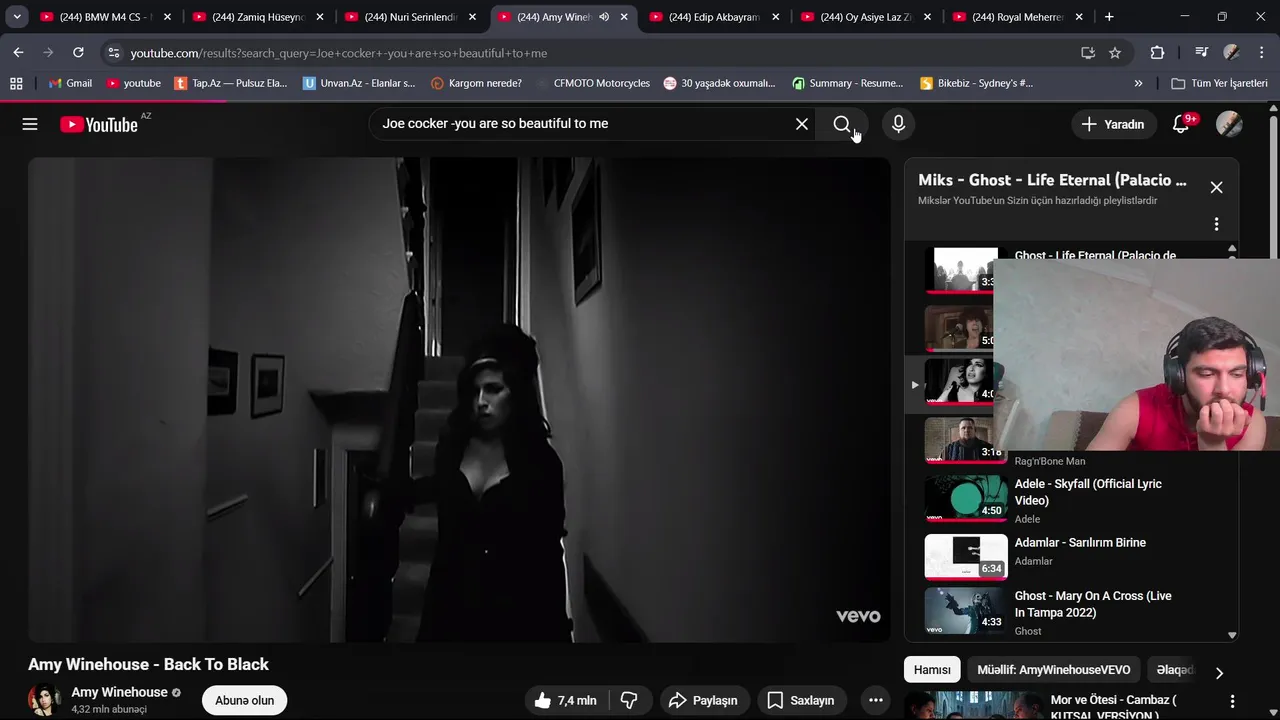
Task: Open the Unvan.Az bookmark
Action: (359, 83)
